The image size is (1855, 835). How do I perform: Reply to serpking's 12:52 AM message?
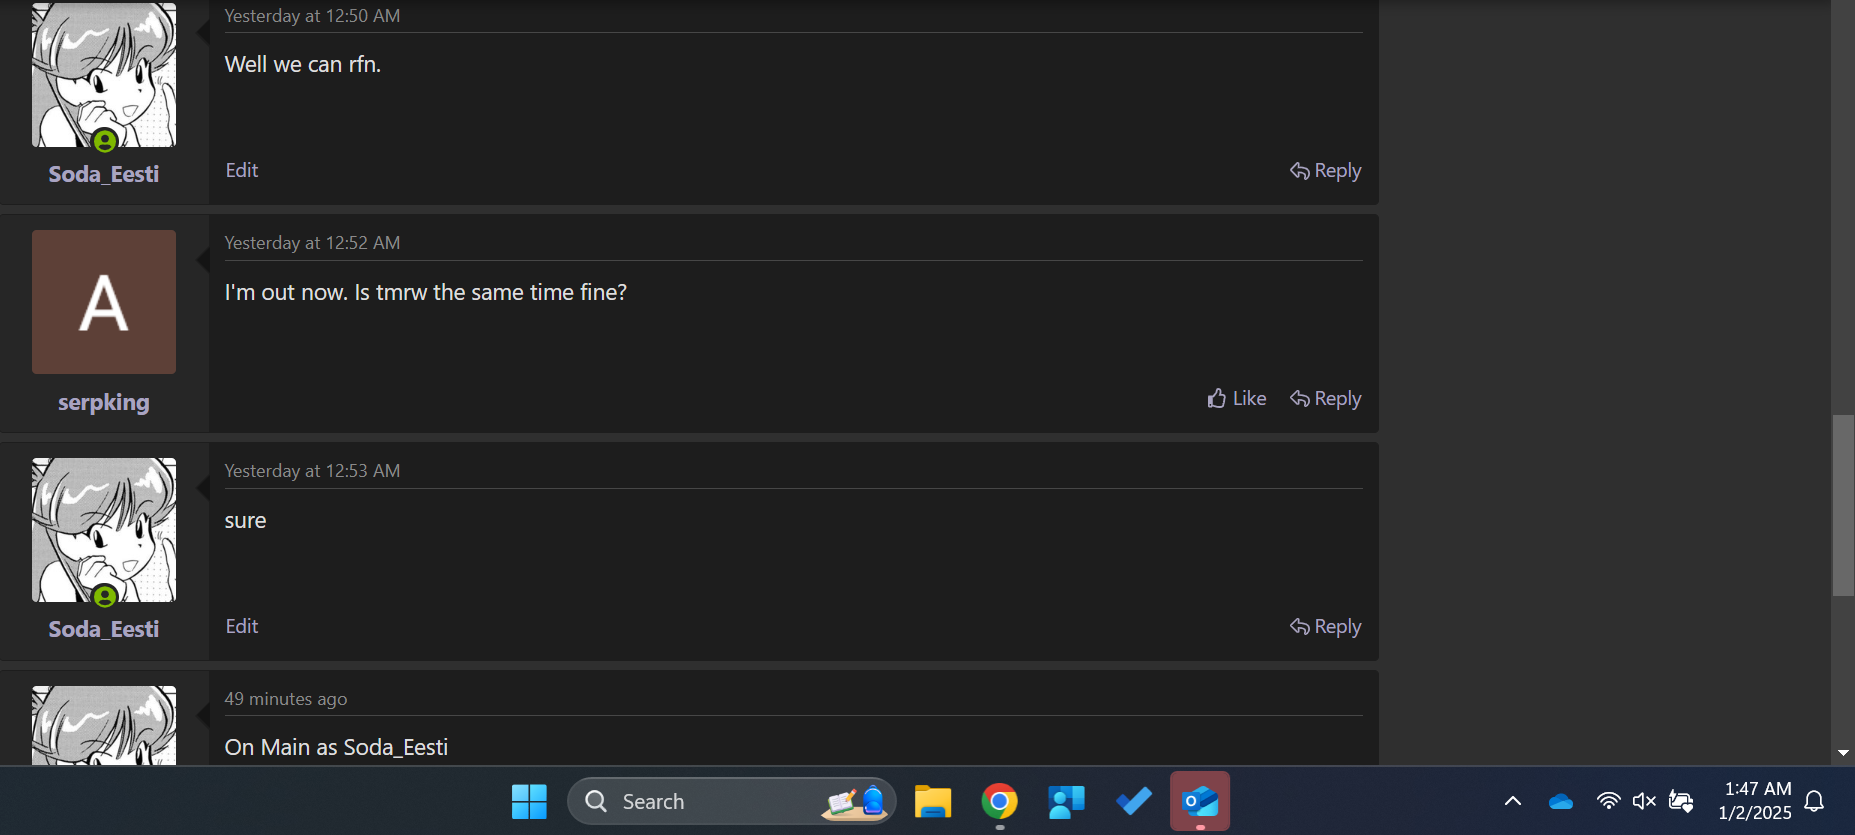click(x=1326, y=398)
